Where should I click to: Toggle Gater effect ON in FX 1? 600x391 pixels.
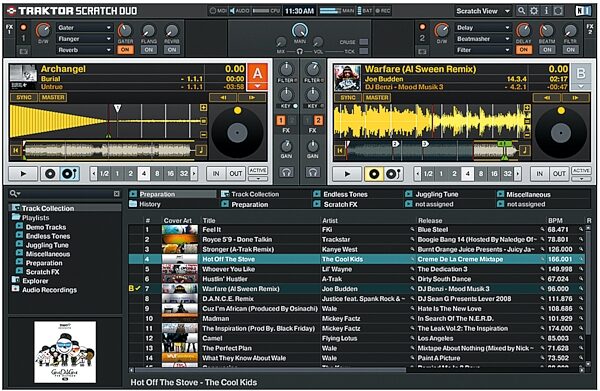click(x=125, y=50)
